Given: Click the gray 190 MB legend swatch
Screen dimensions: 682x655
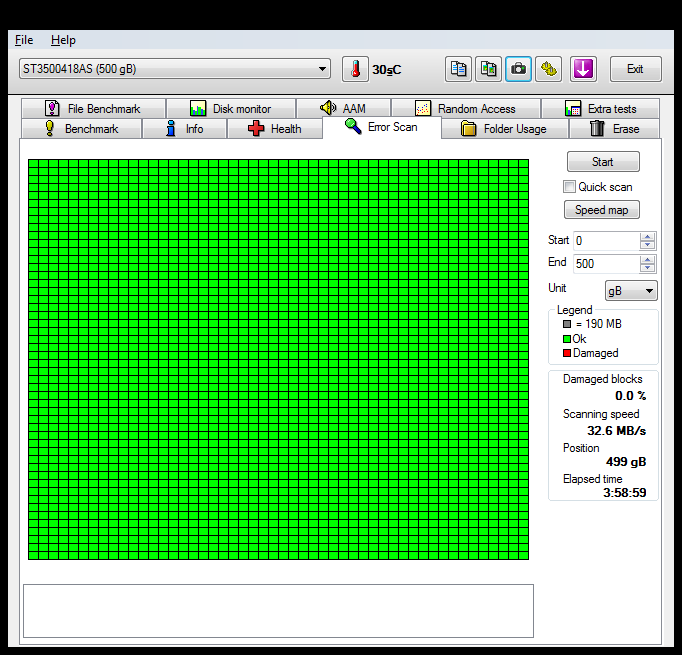Looking at the screenshot, I should (567, 324).
